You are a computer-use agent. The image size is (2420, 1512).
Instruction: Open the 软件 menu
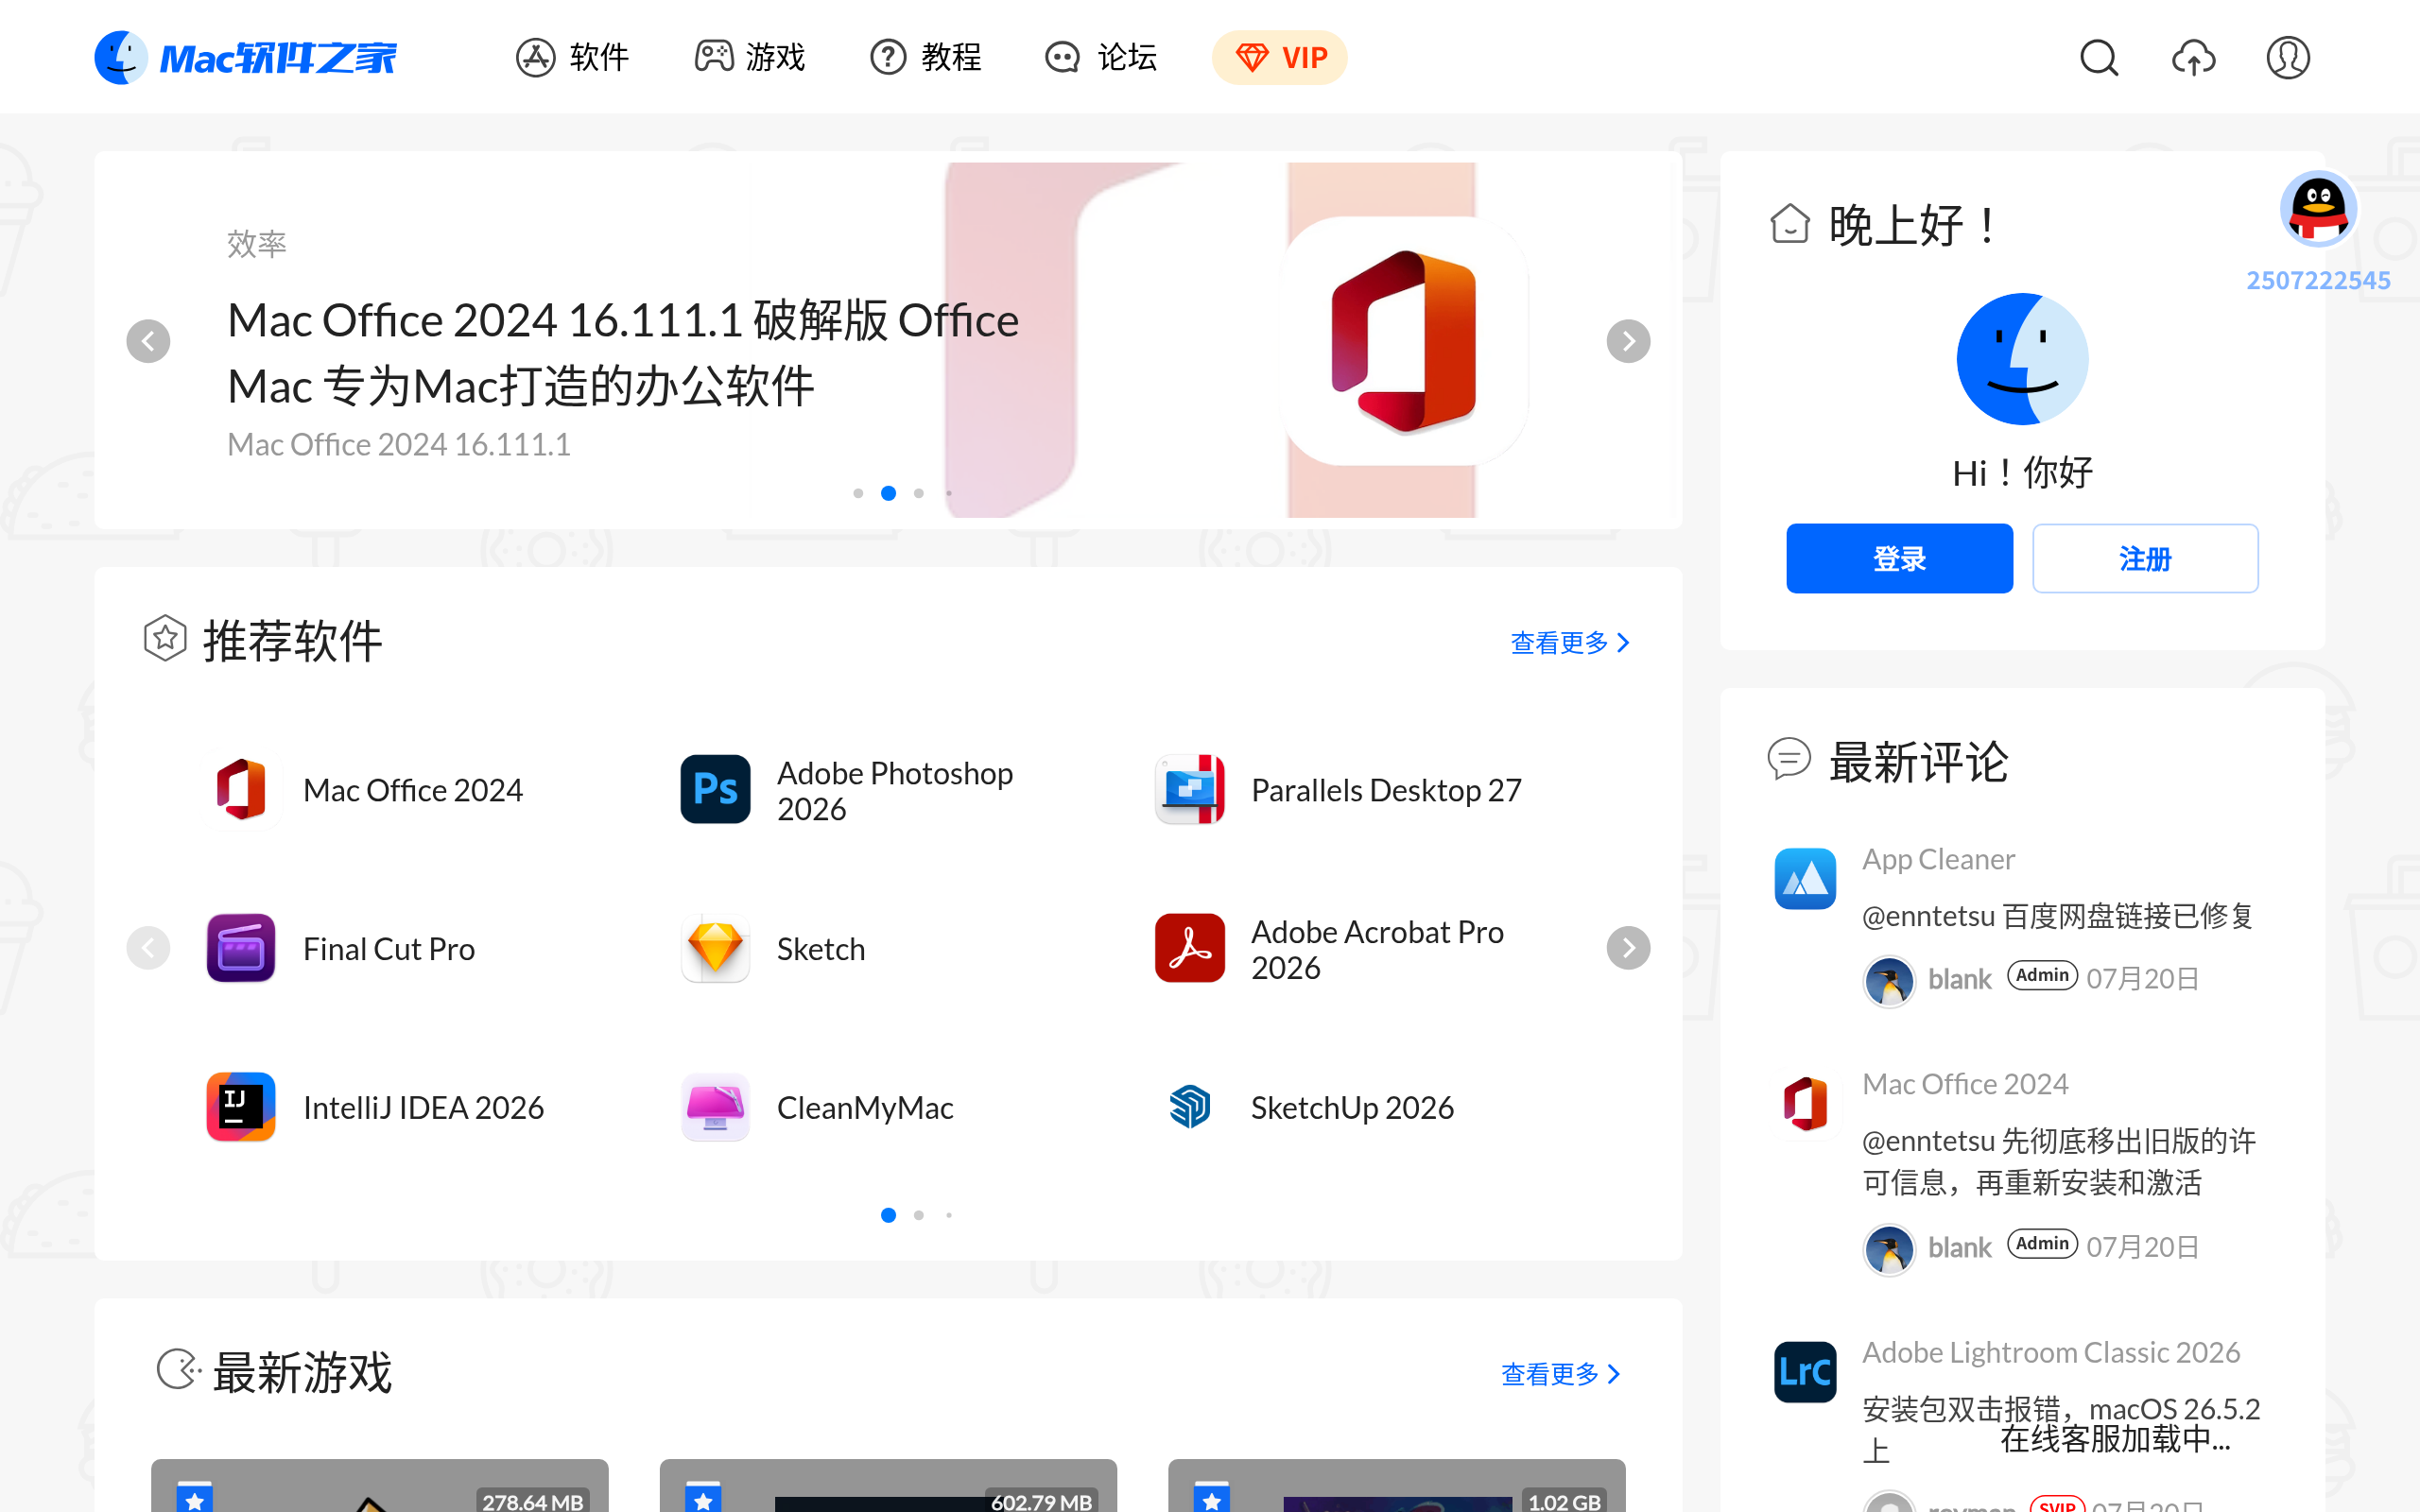(x=572, y=58)
